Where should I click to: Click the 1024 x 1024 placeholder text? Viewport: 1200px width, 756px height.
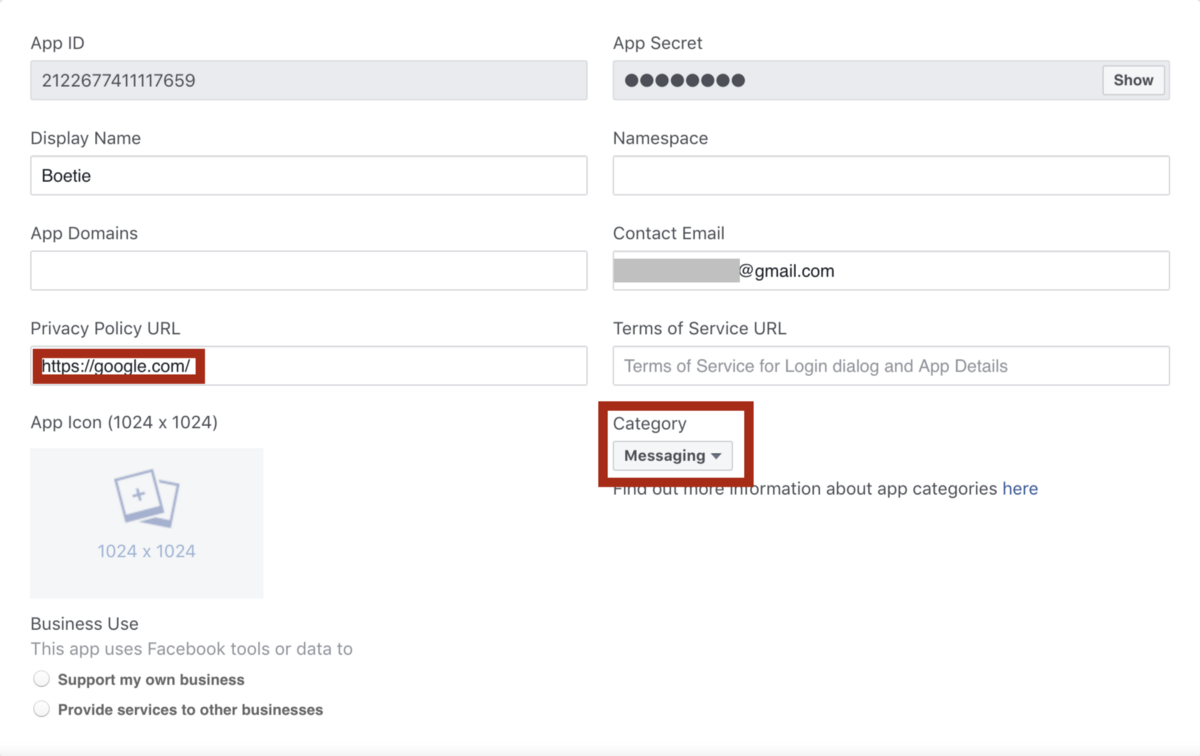click(x=146, y=551)
